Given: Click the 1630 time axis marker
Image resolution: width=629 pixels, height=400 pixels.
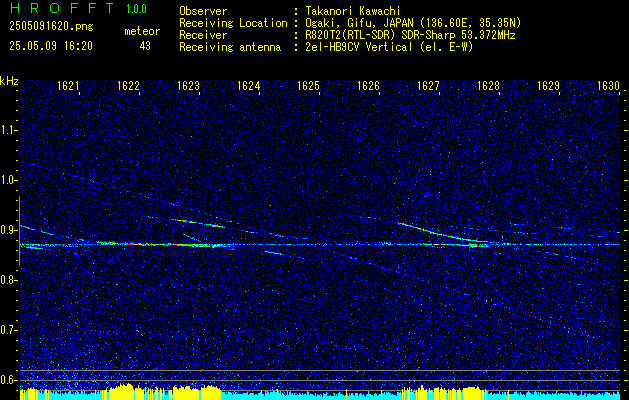Looking at the screenshot, I should point(608,86).
